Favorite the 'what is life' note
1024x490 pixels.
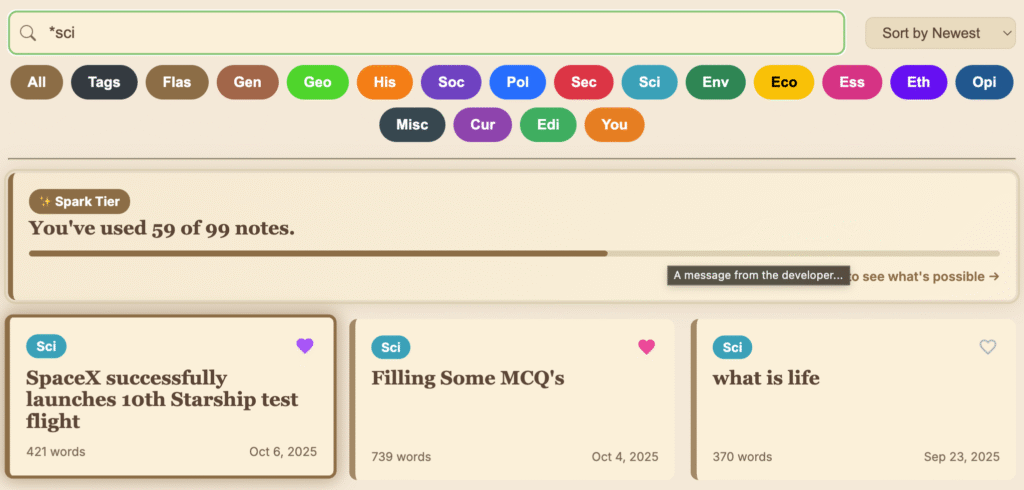(x=988, y=347)
